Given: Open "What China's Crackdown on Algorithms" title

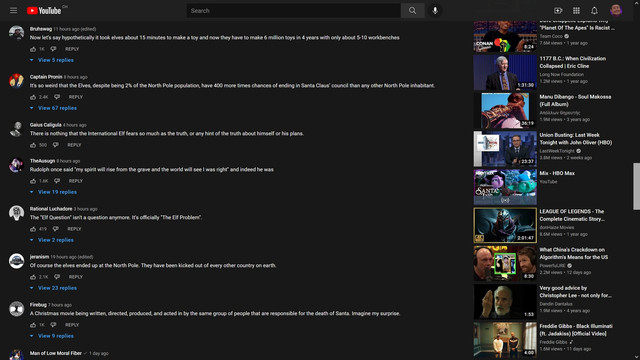Looking at the screenshot, I should [573, 253].
